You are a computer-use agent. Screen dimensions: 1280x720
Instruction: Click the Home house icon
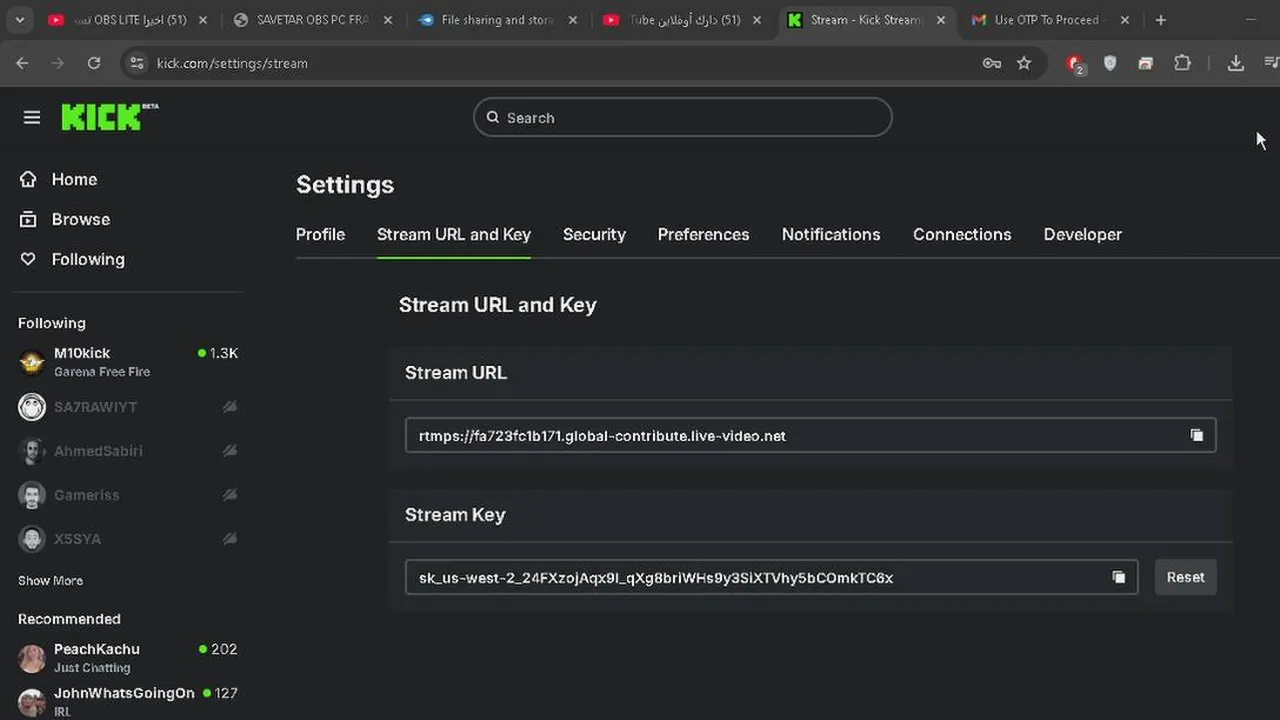click(x=28, y=179)
